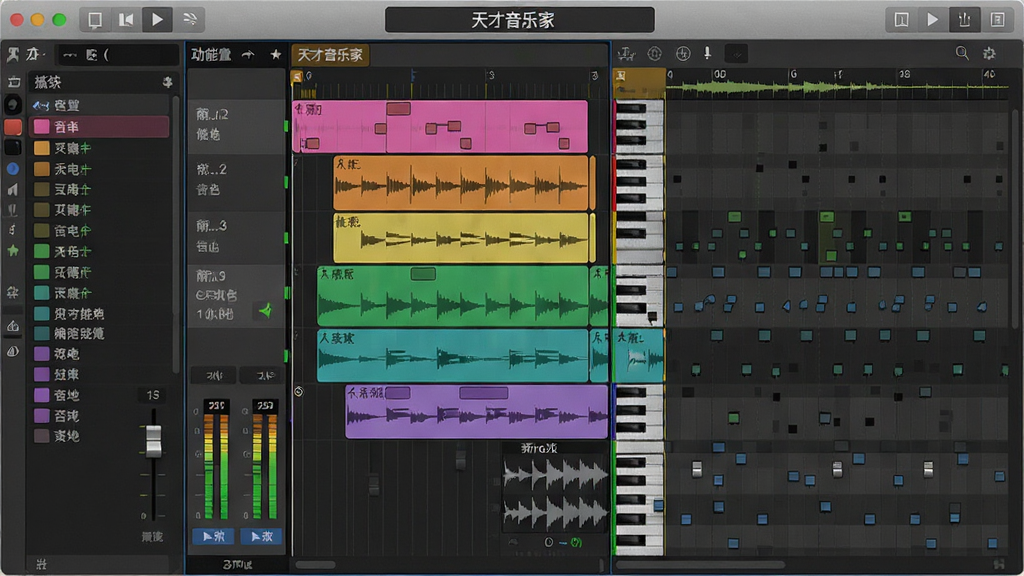Click the orange playhead marker on the arrangement ruler
The image size is (1024, 576).
click(x=296, y=77)
